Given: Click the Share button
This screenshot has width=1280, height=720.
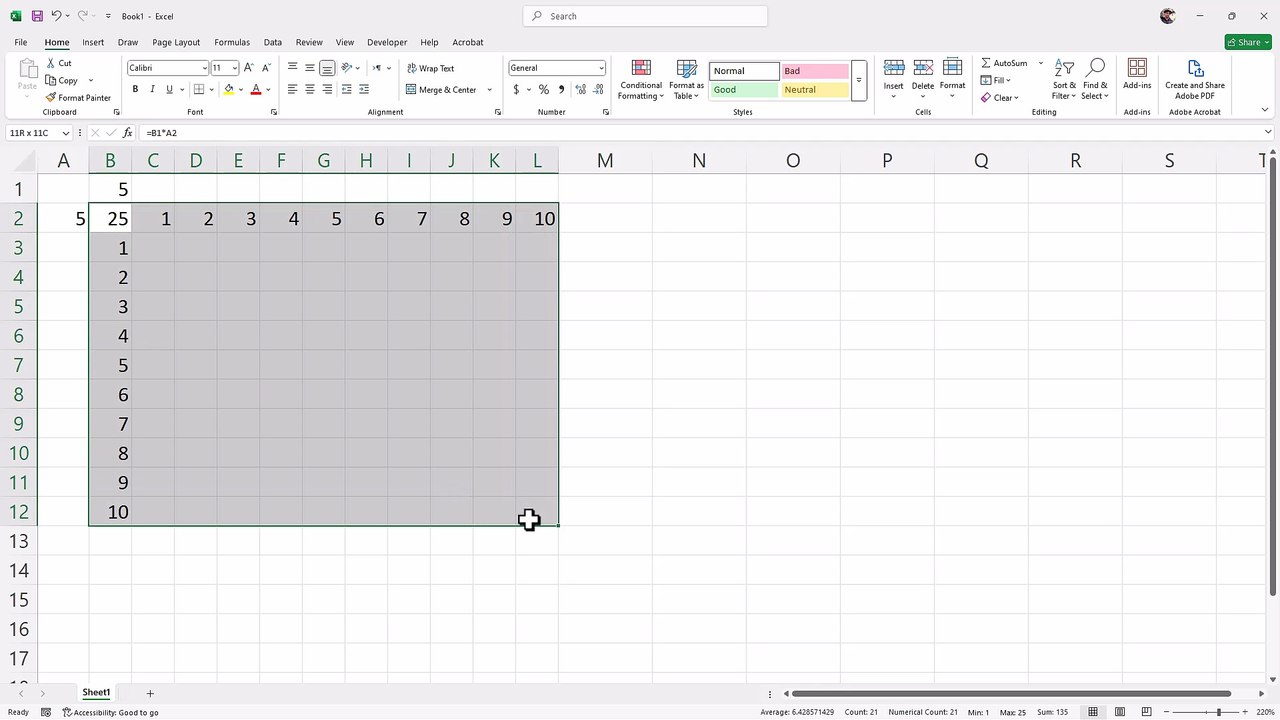Looking at the screenshot, I should tap(1248, 42).
